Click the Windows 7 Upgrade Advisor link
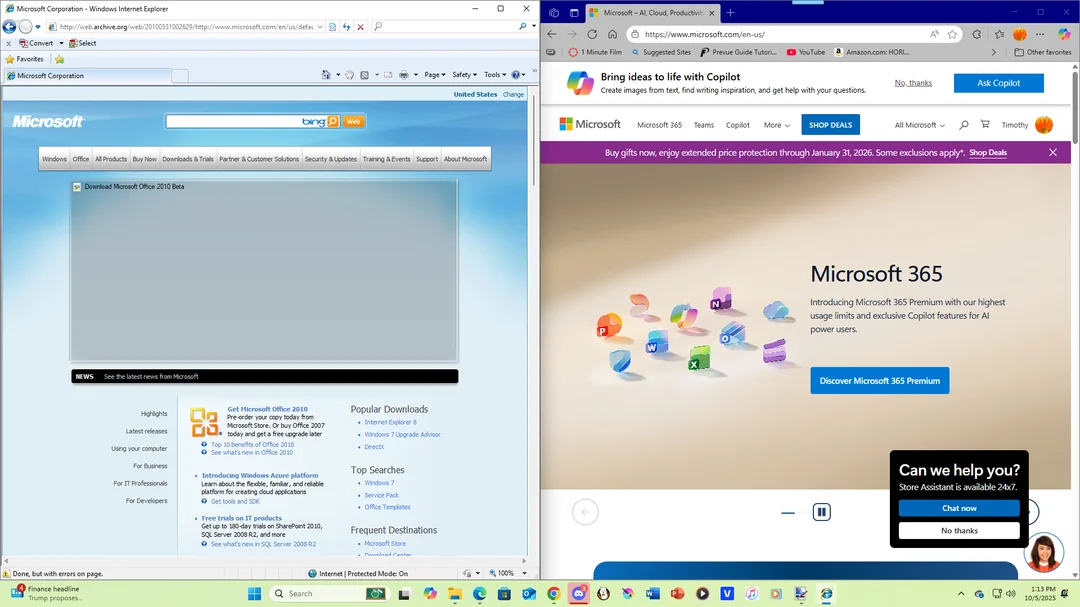 coord(402,435)
